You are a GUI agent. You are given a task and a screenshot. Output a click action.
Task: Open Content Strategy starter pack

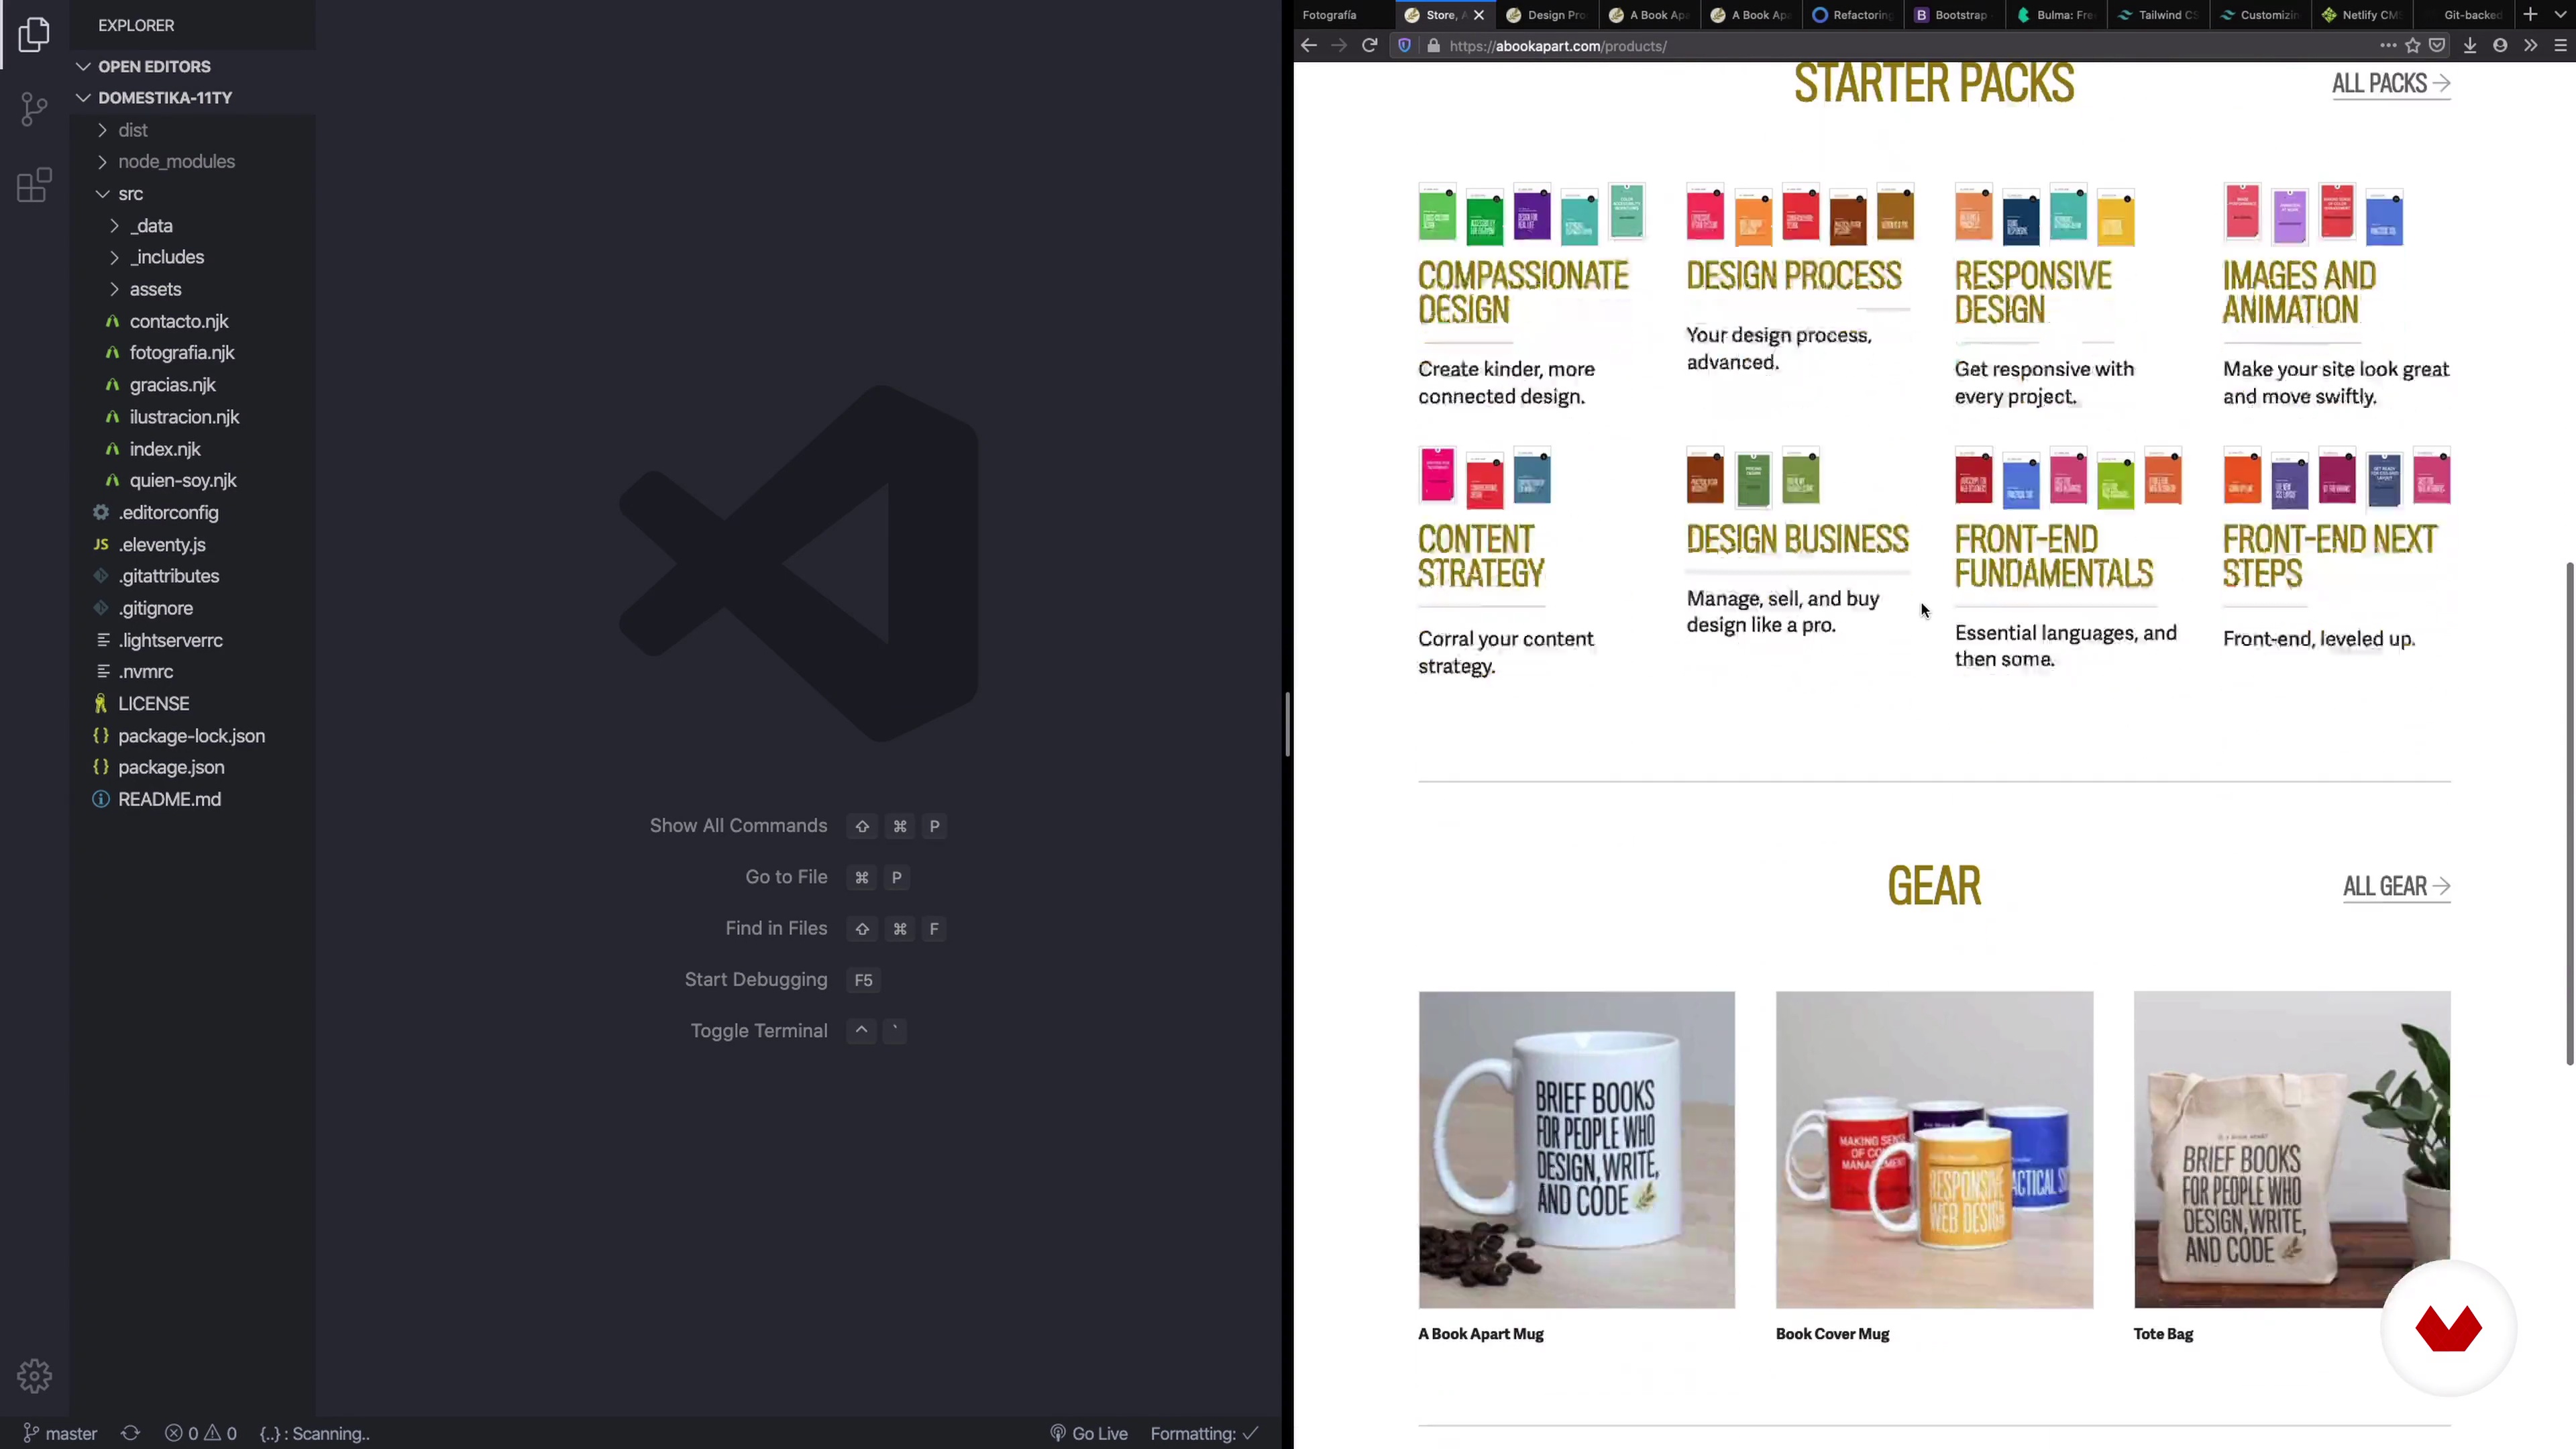1481,556
